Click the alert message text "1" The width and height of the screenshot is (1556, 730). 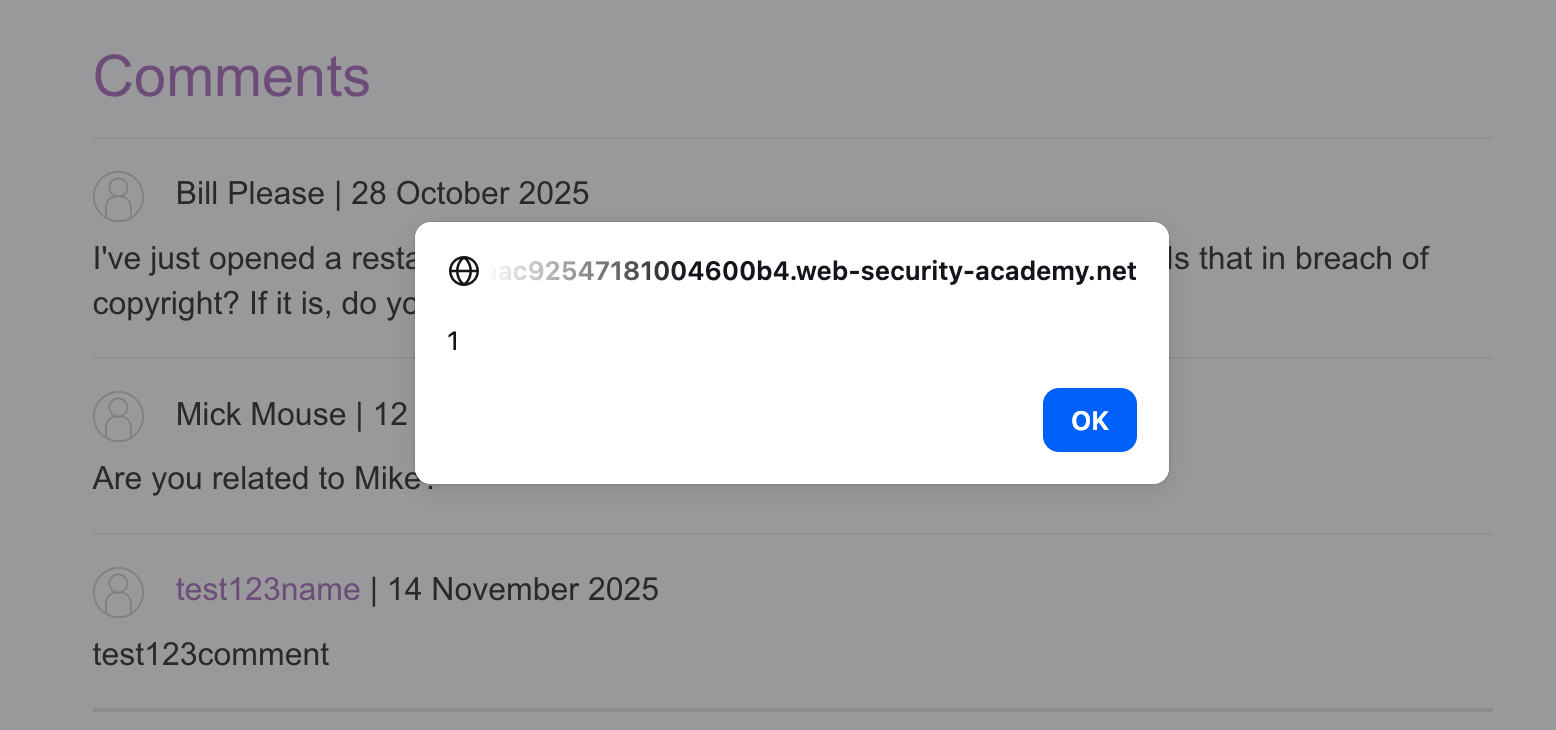(453, 342)
